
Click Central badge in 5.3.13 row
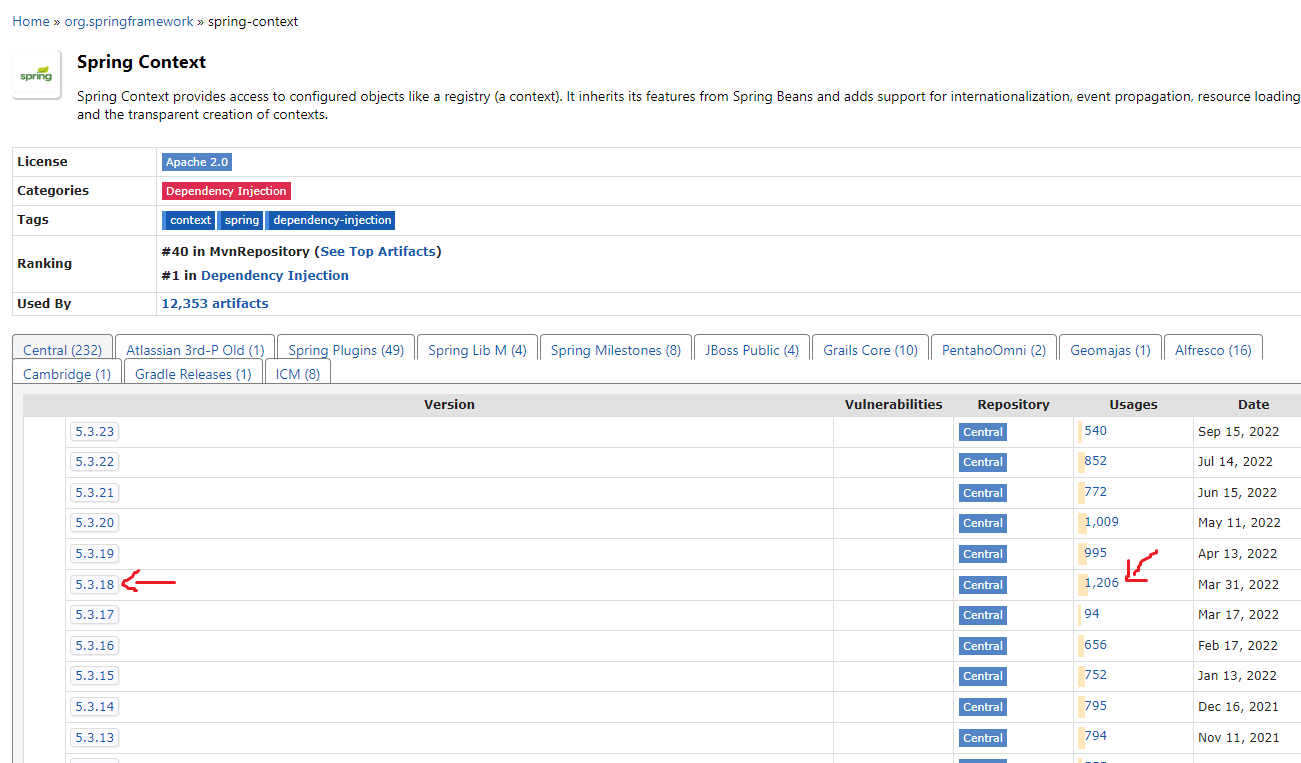pos(982,738)
